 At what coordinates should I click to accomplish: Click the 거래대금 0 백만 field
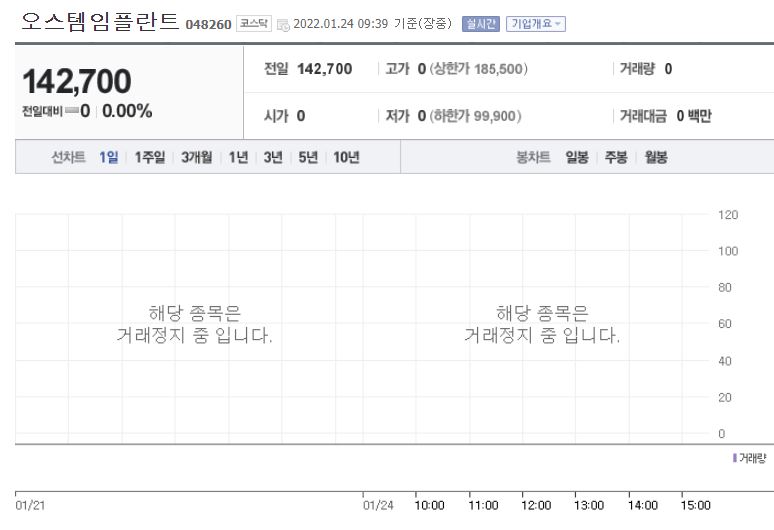tap(665, 116)
